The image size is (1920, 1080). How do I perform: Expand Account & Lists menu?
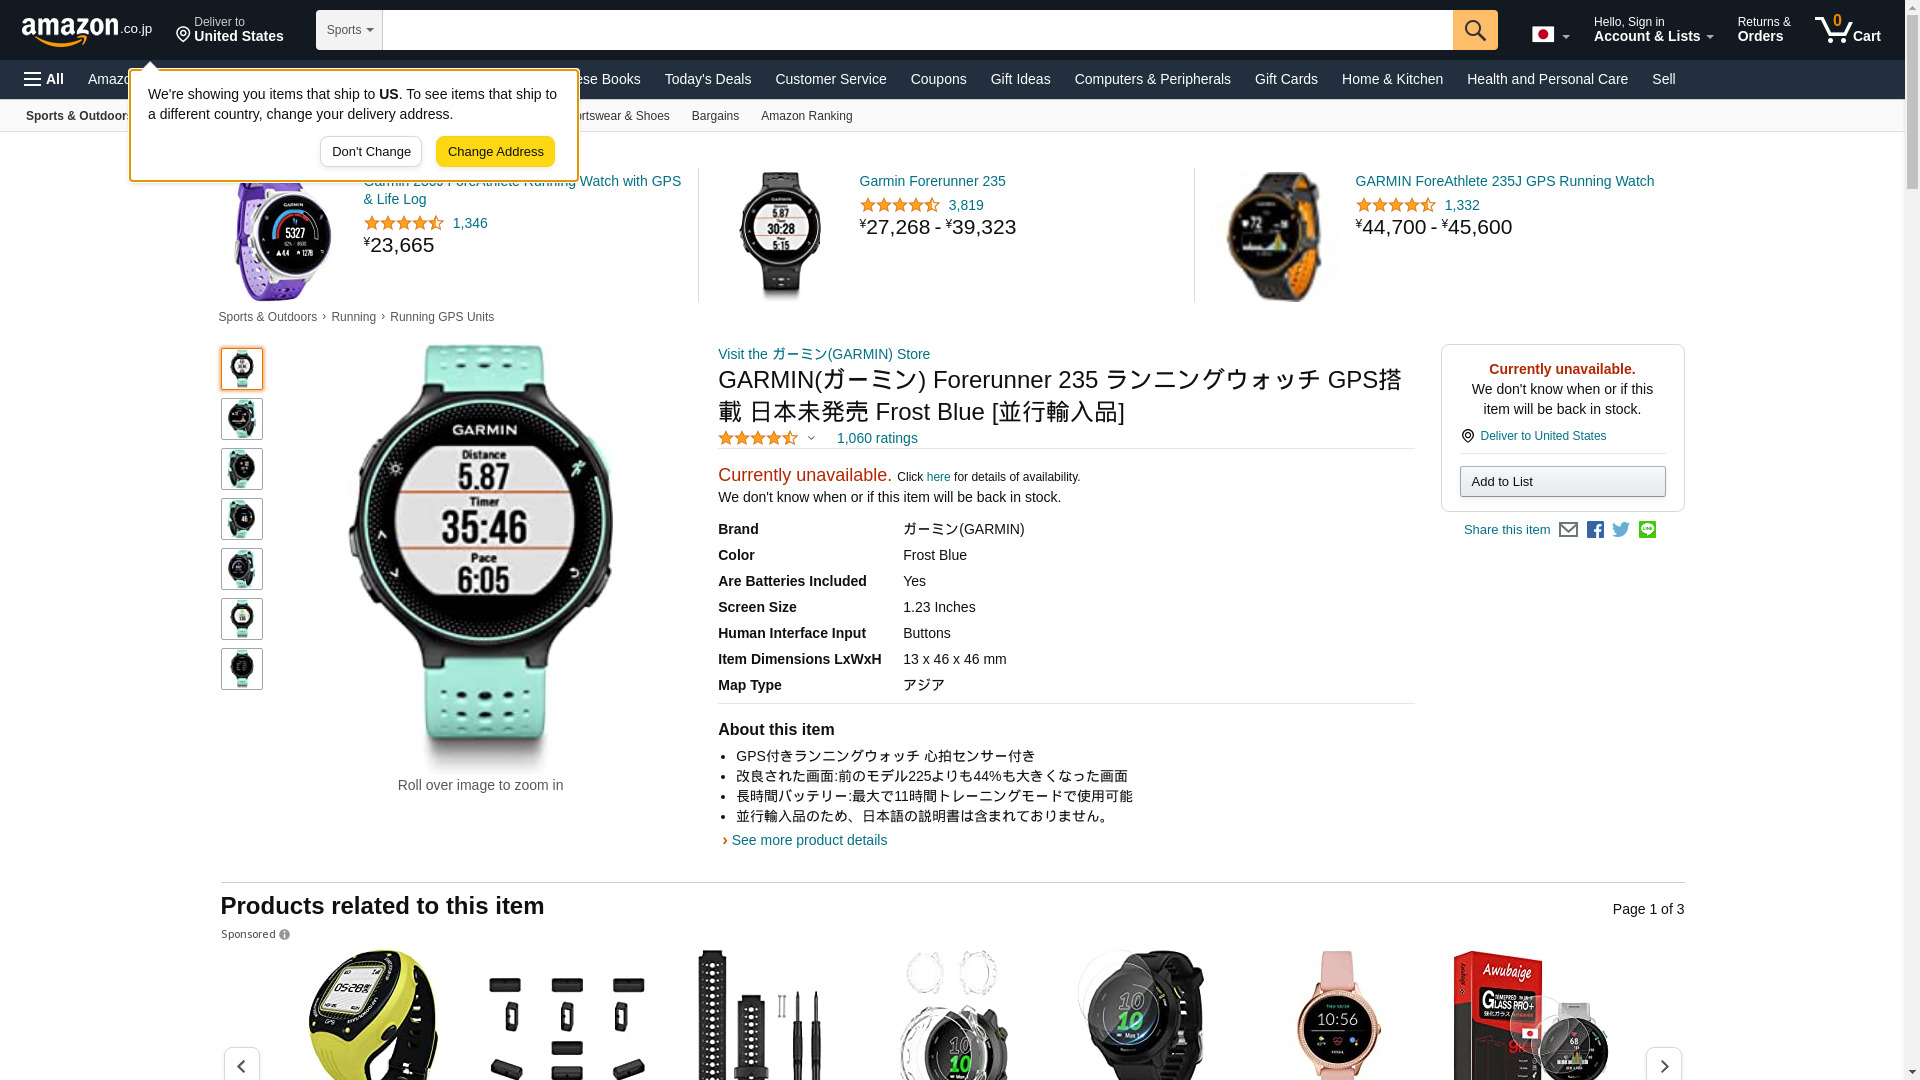coord(1653,30)
